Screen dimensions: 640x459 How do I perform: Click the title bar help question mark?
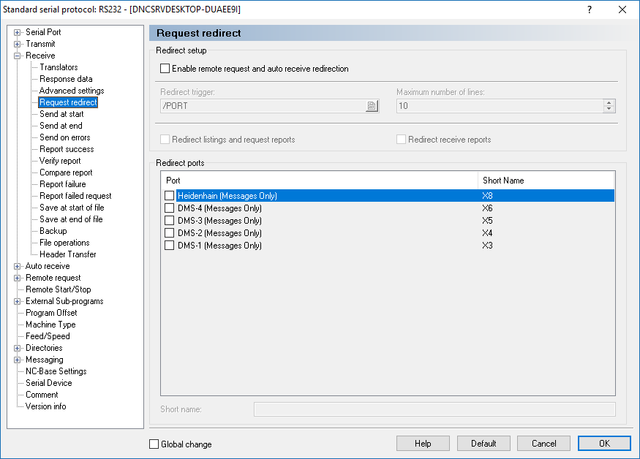589,9
